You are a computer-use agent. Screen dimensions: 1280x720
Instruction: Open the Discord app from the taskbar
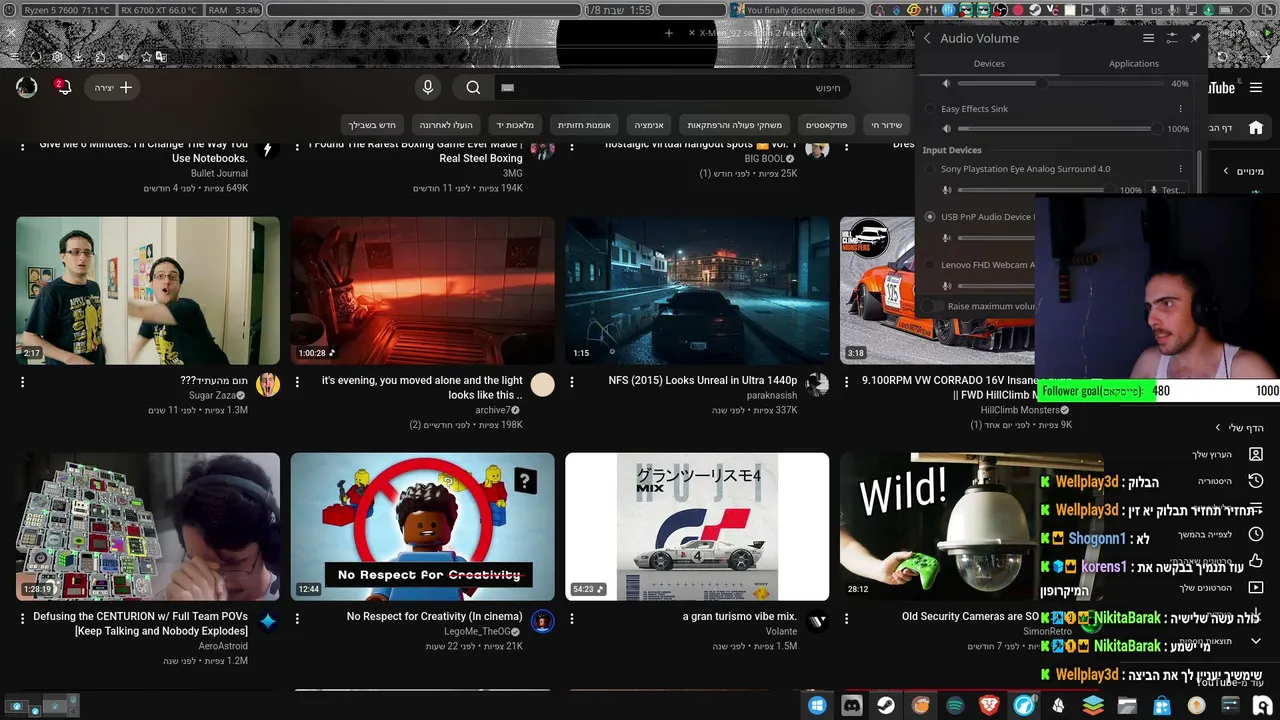852,705
